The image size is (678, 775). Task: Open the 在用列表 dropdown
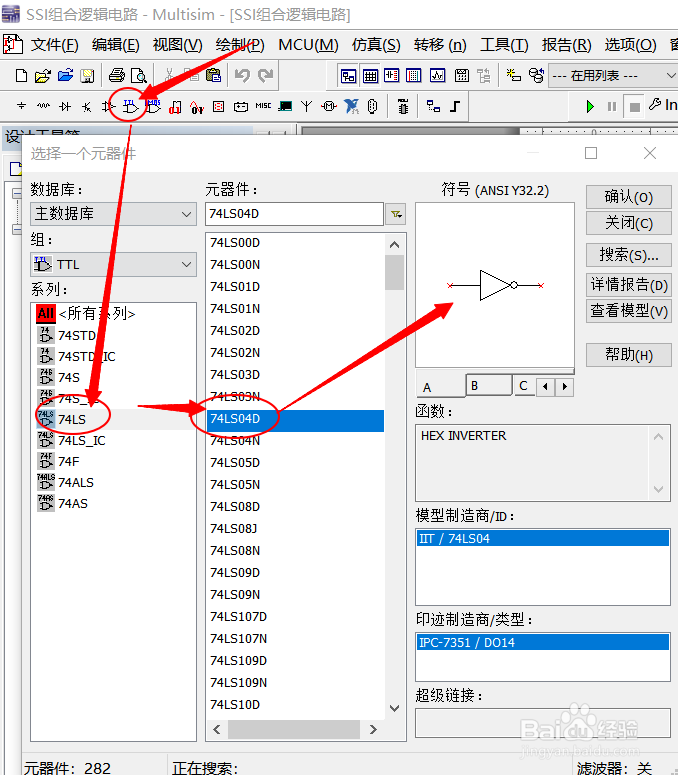(x=613, y=76)
